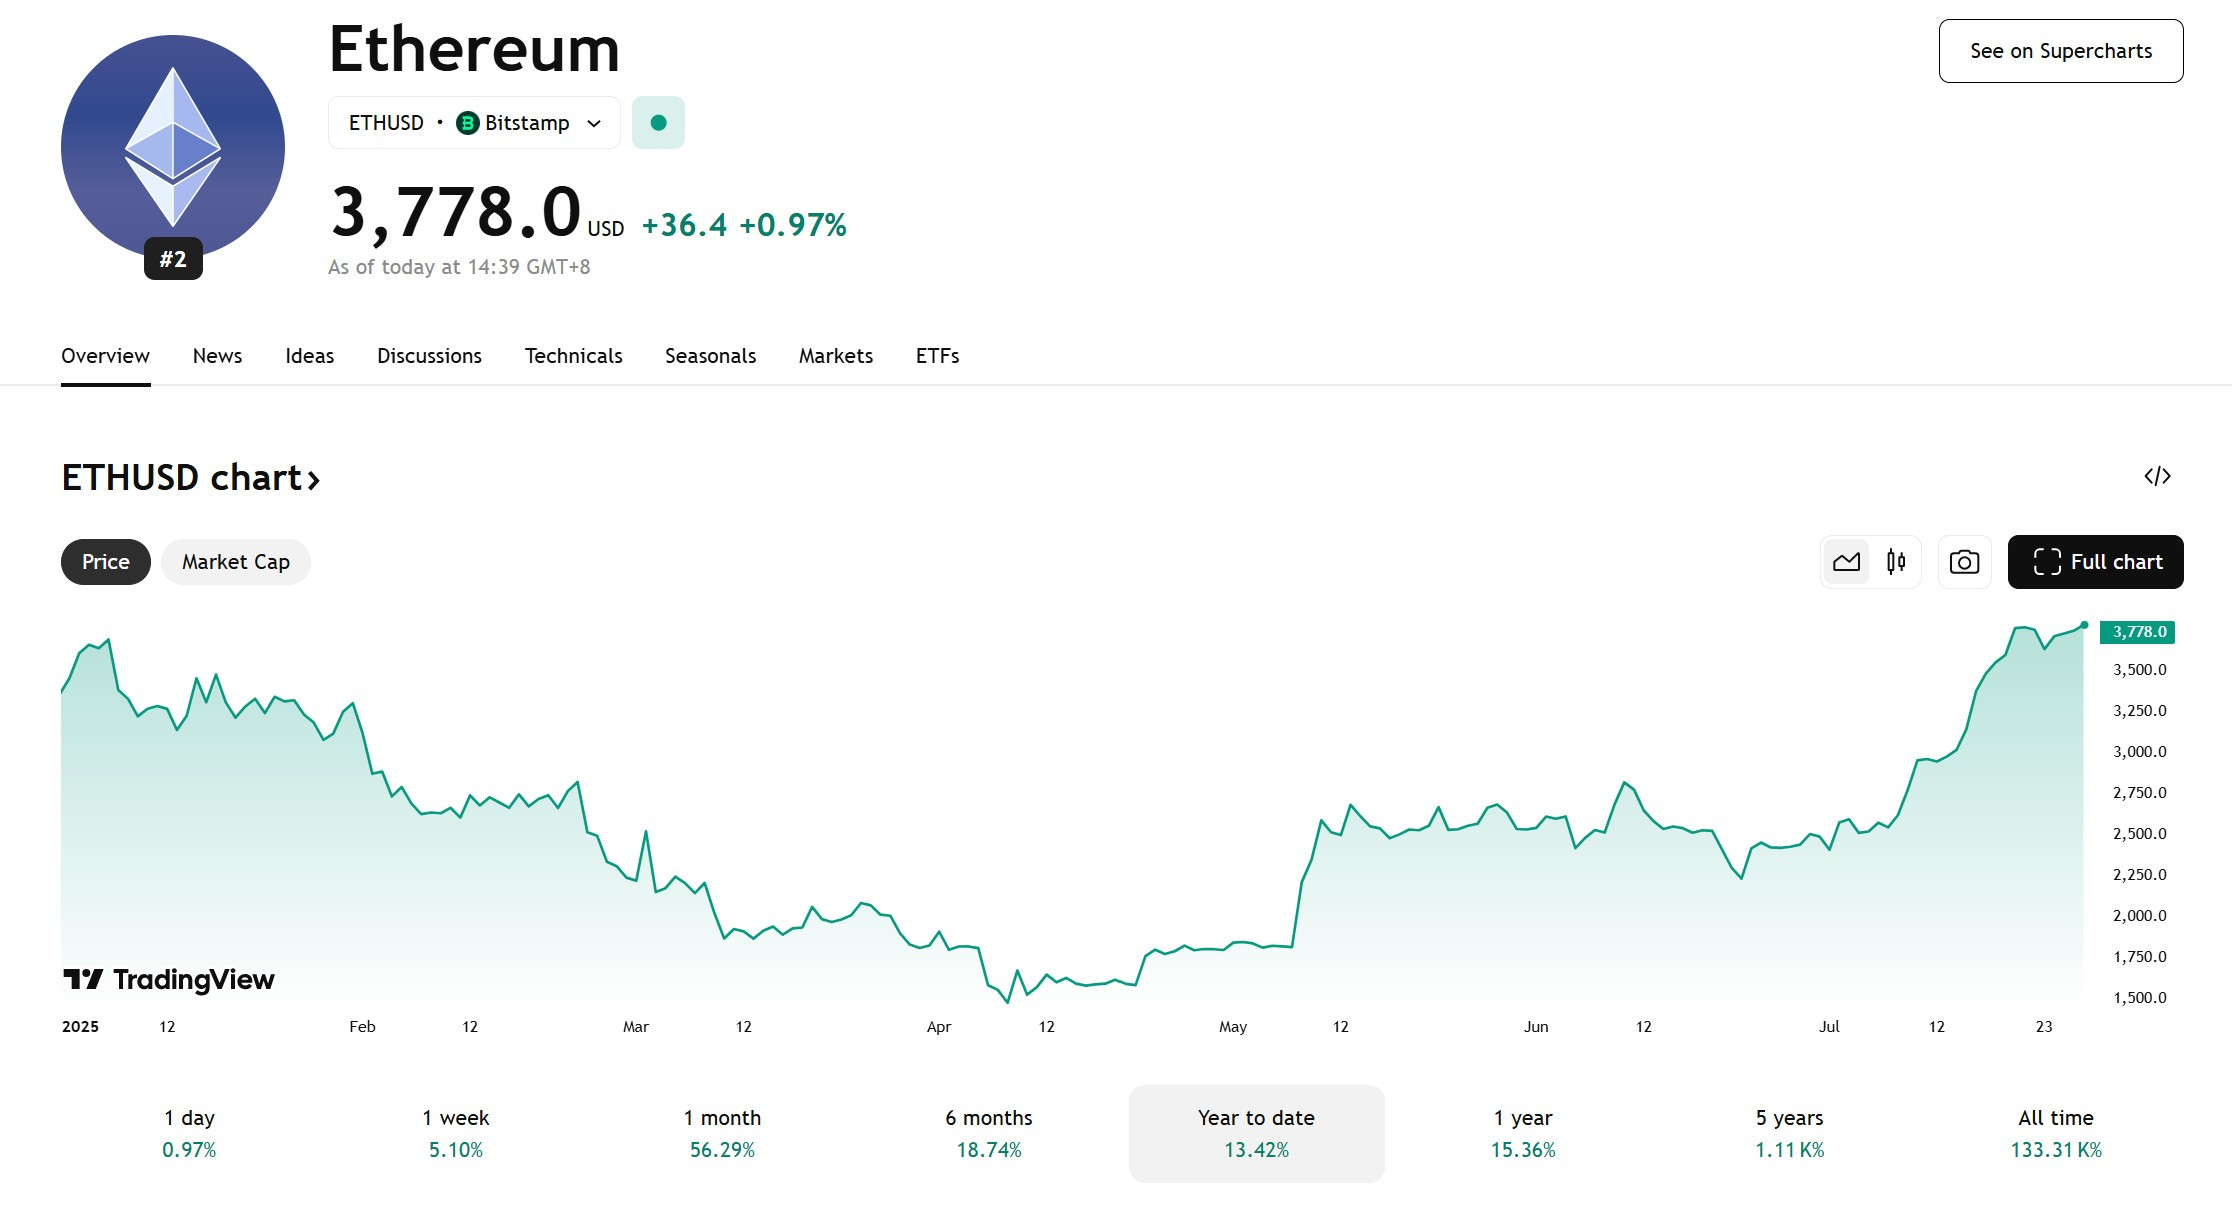This screenshot has height=1206, width=2232.
Task: Choose the 5 years time range
Action: point(1790,1134)
